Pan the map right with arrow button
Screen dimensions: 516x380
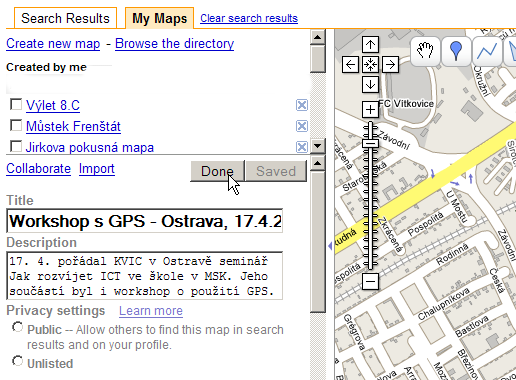pyautogui.click(x=390, y=64)
